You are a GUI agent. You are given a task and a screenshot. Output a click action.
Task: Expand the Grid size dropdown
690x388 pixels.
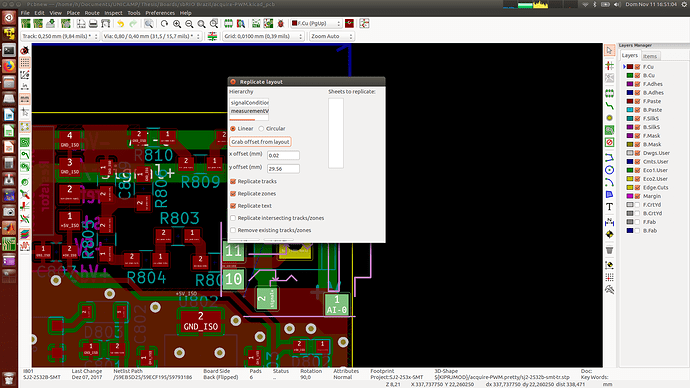tap(263, 36)
